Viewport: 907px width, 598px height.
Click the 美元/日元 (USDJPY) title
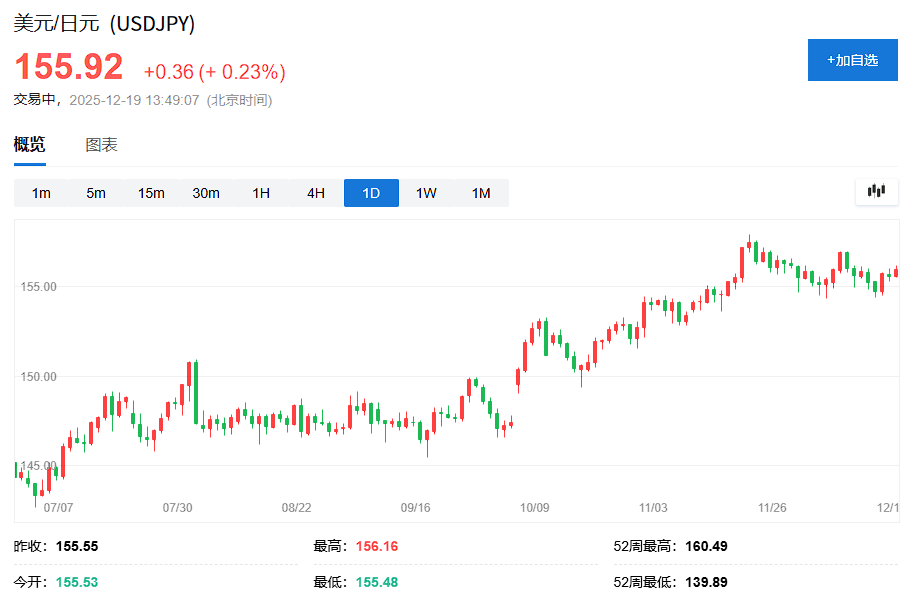pyautogui.click(x=104, y=24)
